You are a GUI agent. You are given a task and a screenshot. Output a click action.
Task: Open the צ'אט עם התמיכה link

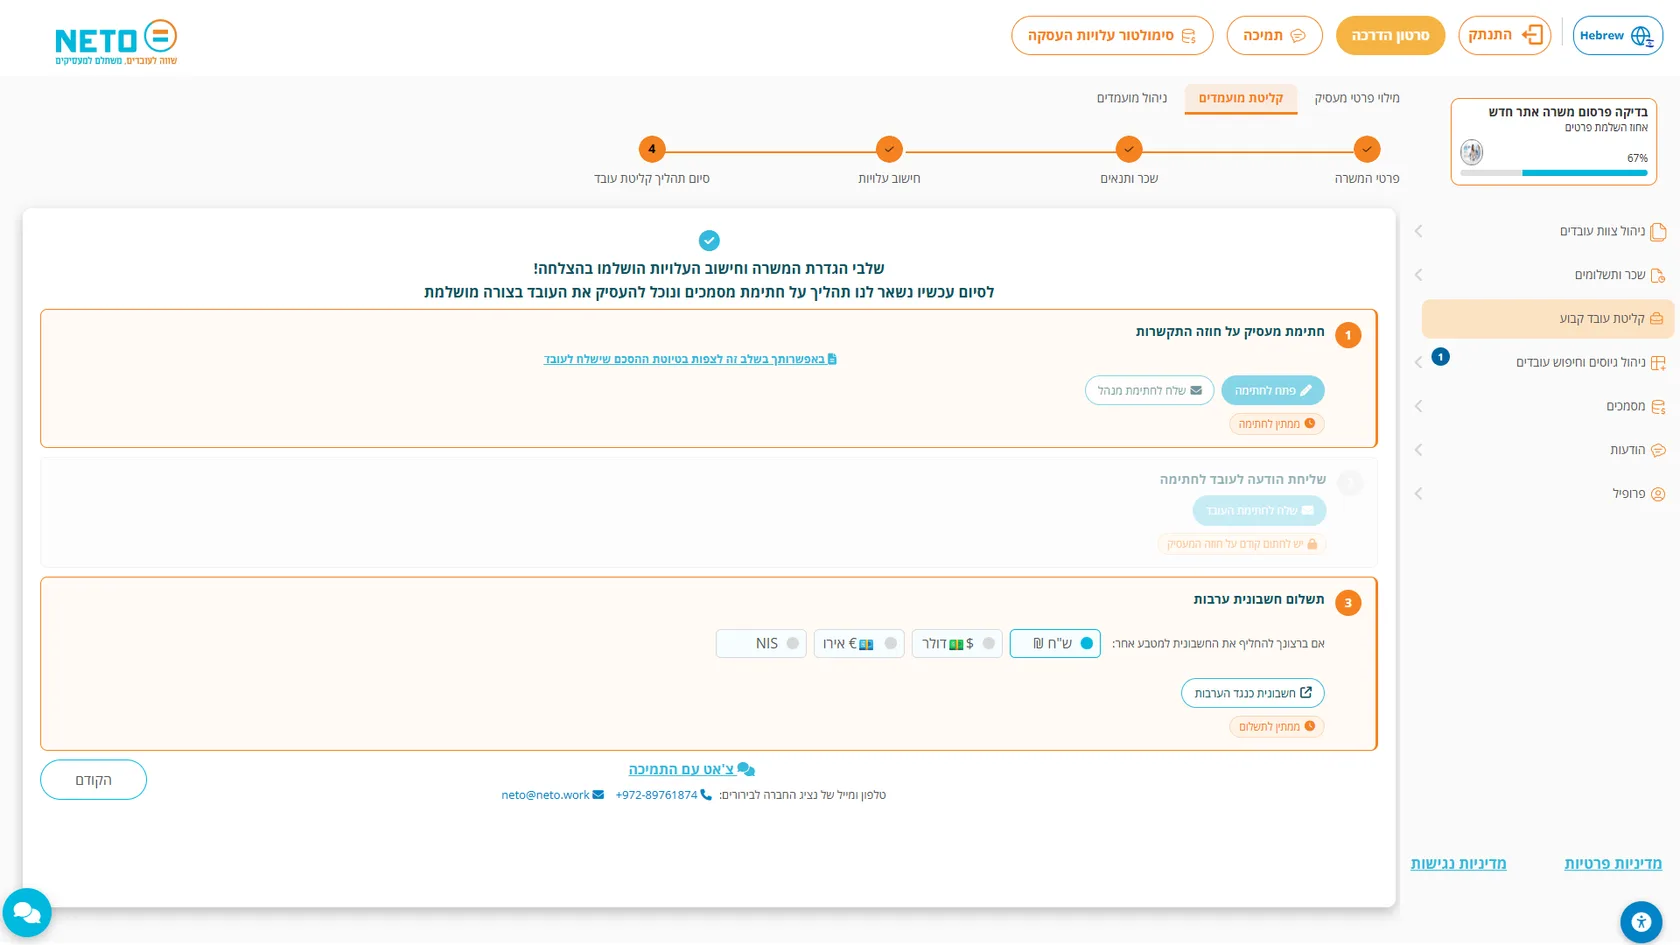point(691,769)
